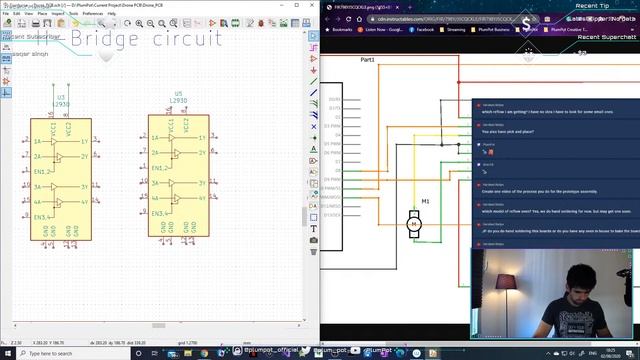Open the Inspect menu in Eeschema
The height and width of the screenshot is (360, 640).
click(x=58, y=13)
